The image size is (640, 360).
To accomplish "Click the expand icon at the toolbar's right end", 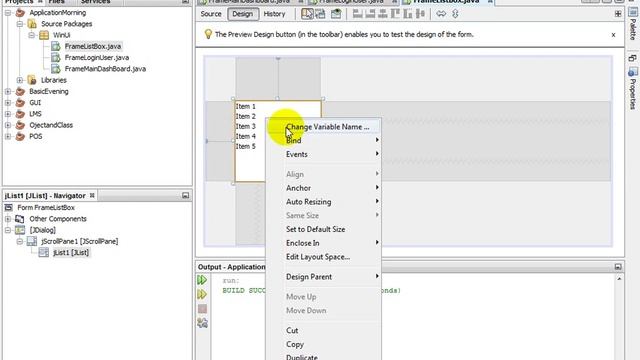I will (618, 14).
